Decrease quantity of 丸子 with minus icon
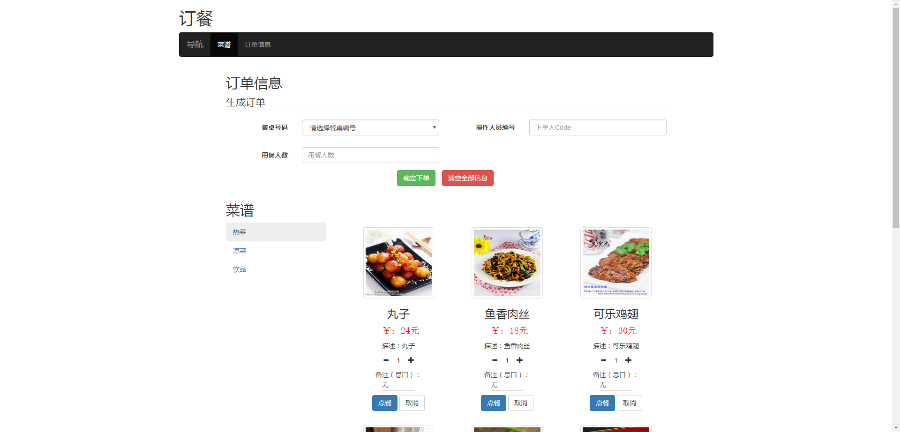 coord(386,360)
